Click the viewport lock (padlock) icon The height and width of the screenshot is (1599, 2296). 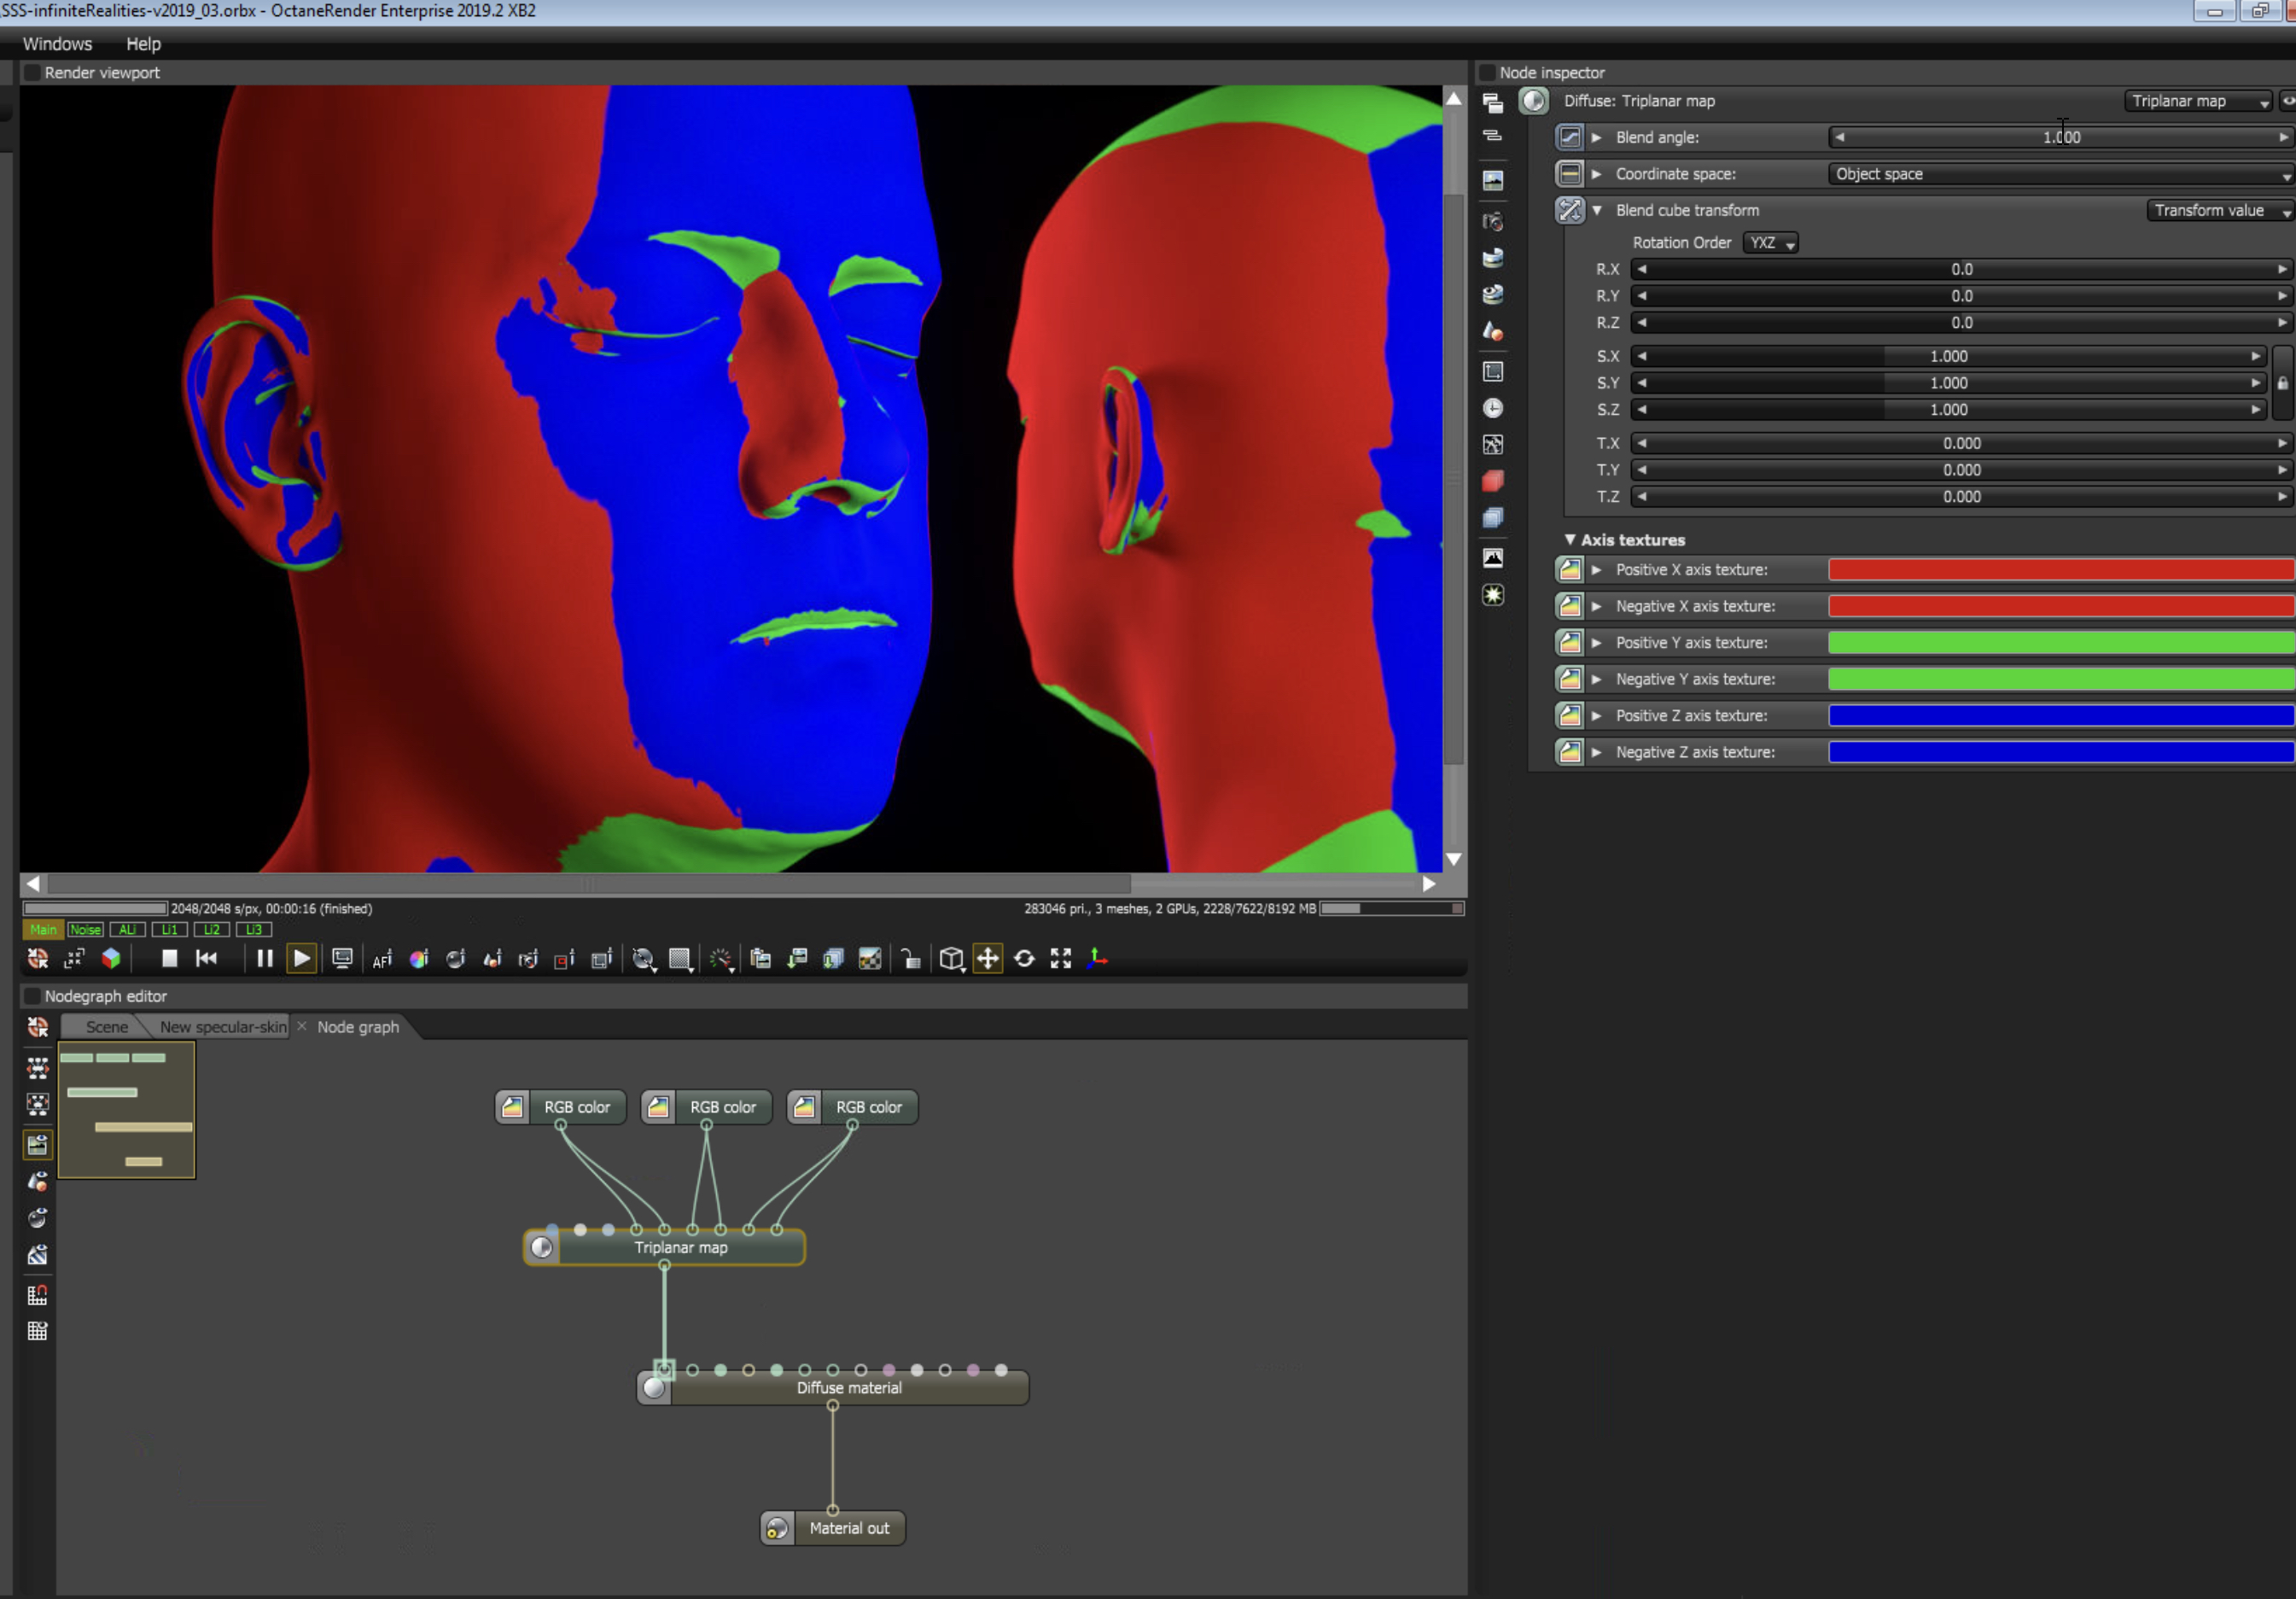point(911,959)
